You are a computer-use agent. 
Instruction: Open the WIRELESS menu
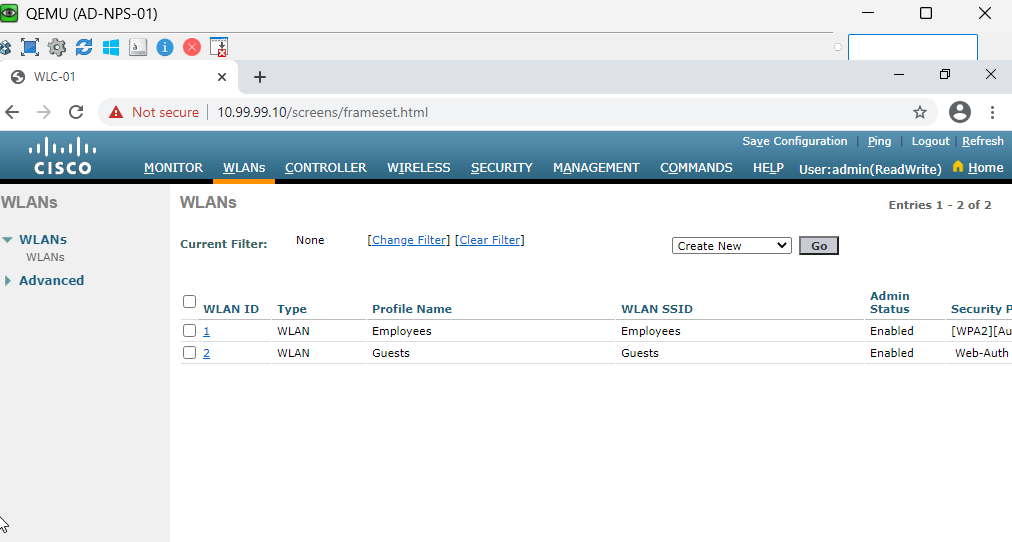[418, 168]
